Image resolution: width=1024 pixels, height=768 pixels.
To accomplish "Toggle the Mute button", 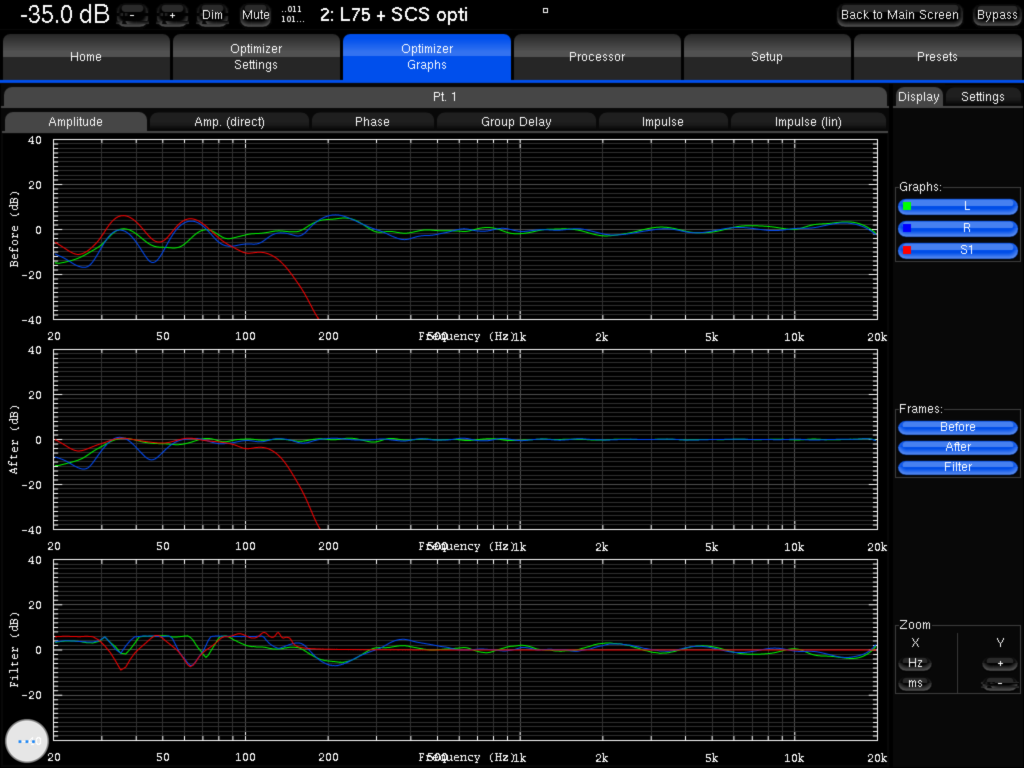I will [255, 15].
